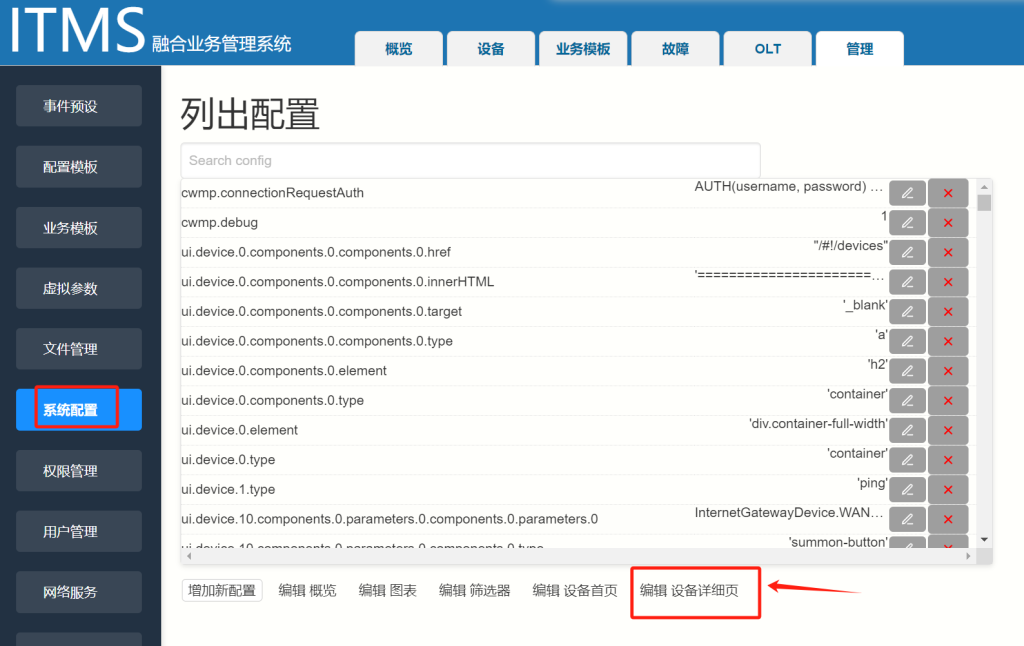Select the cwmp.debug config name

point(219,223)
